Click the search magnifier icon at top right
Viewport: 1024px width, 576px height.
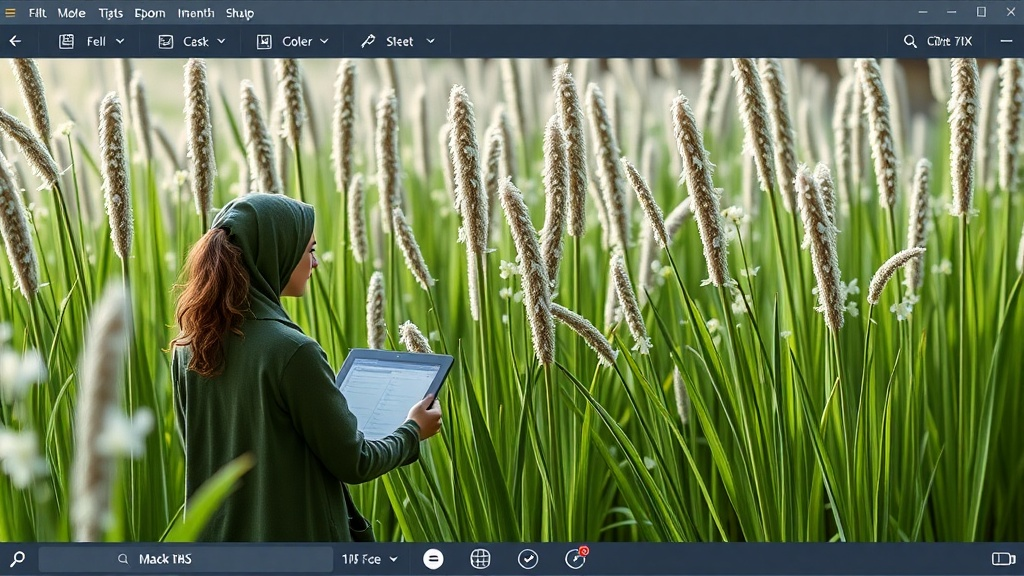[x=910, y=41]
